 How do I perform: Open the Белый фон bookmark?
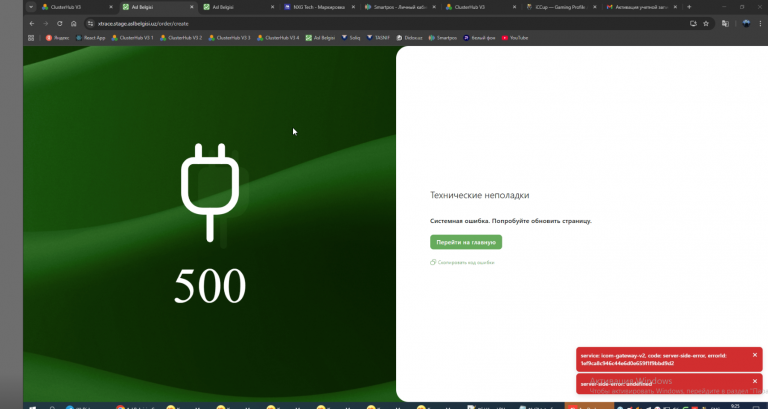480,38
